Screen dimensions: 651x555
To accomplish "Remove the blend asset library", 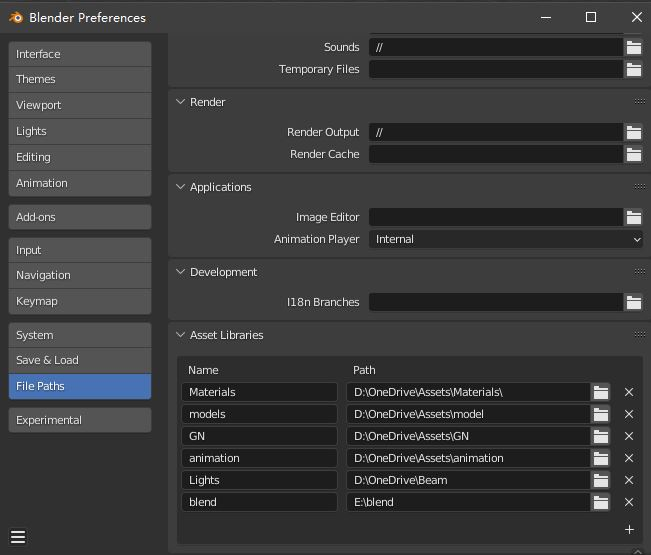I will (629, 502).
